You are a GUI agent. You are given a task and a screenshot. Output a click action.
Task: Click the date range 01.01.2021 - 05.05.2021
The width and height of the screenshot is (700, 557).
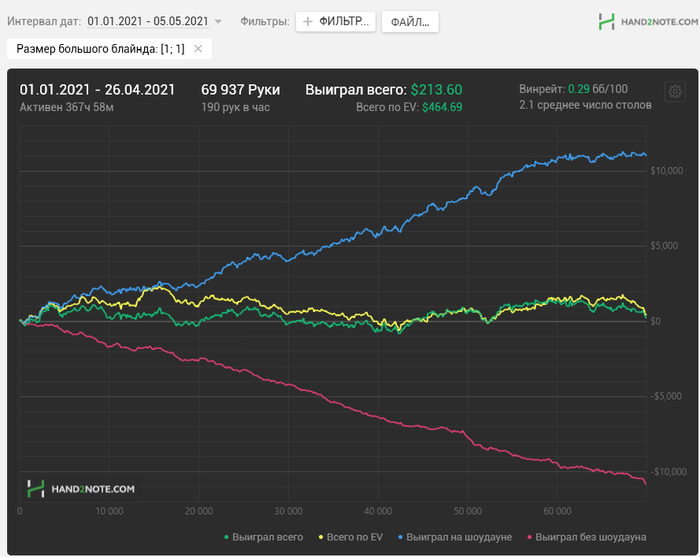click(x=148, y=21)
